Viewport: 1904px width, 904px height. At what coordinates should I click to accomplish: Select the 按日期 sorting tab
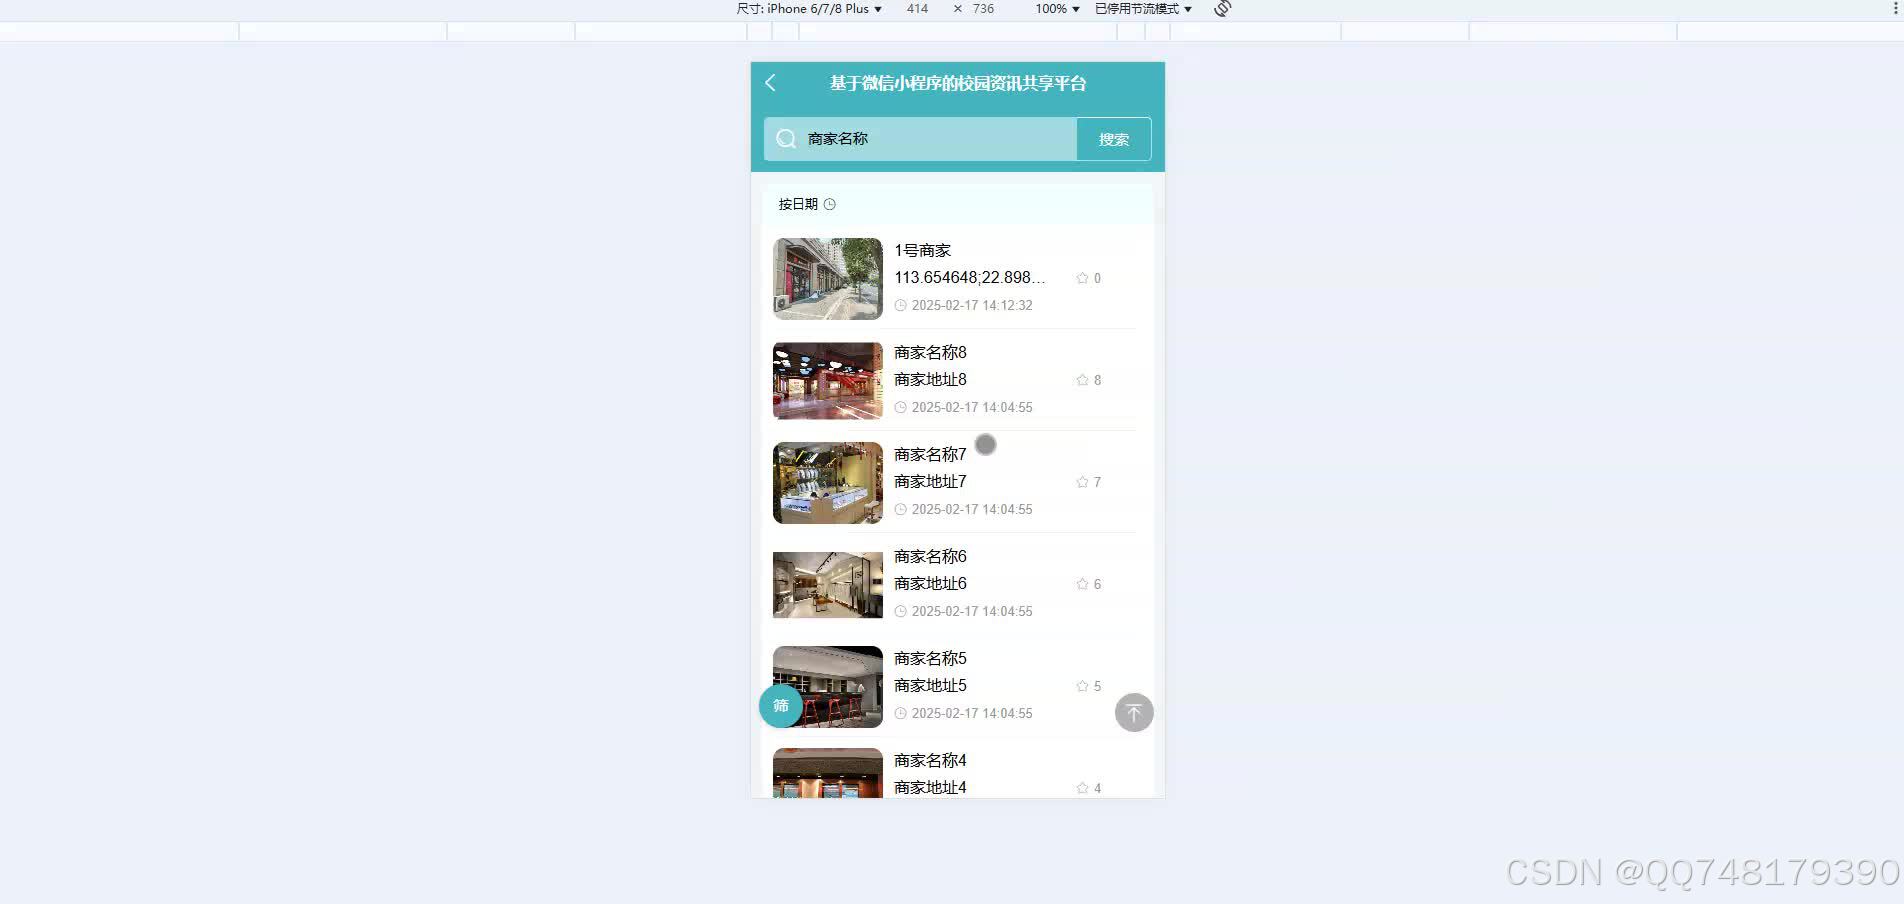(x=797, y=204)
